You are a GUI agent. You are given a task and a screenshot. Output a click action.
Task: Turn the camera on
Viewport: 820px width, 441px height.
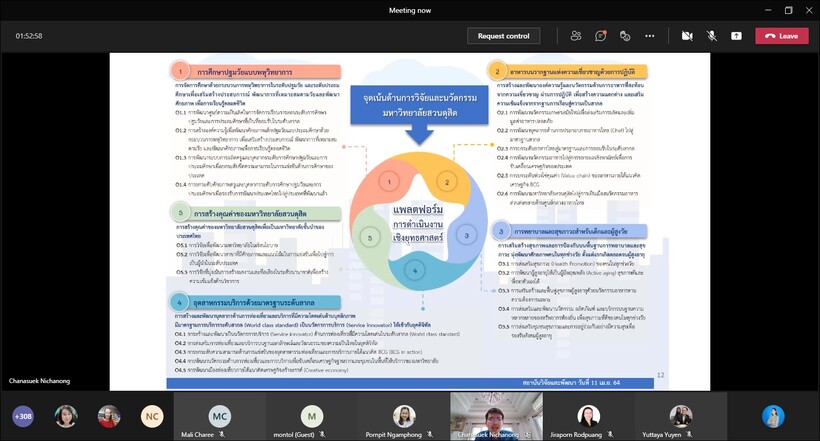[x=687, y=36]
